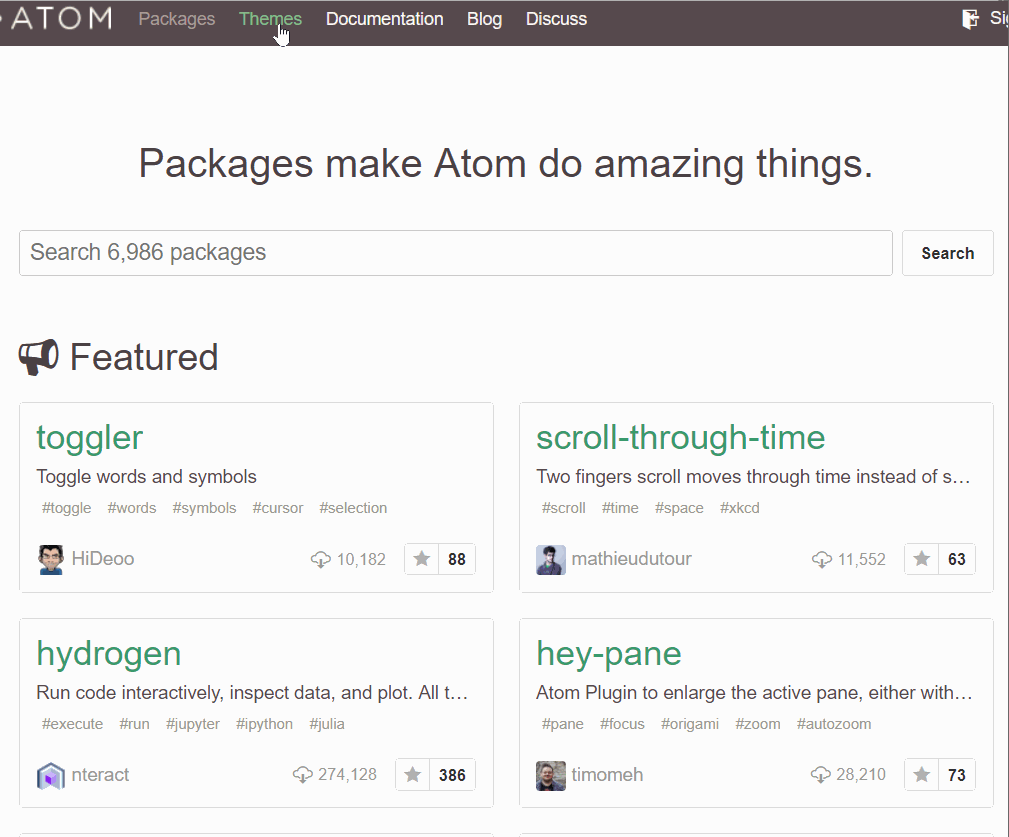Select the #selection tag
1009x837 pixels.
[353, 508]
